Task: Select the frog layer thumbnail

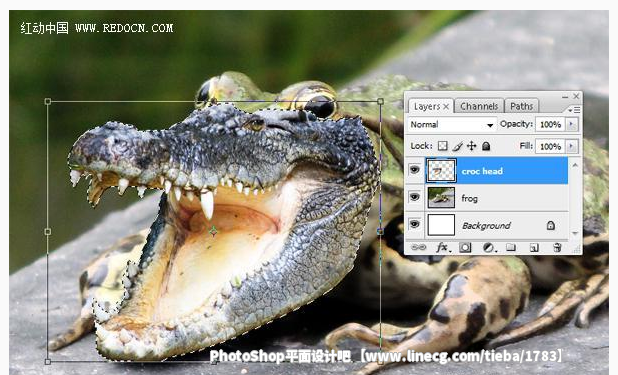Action: click(441, 198)
